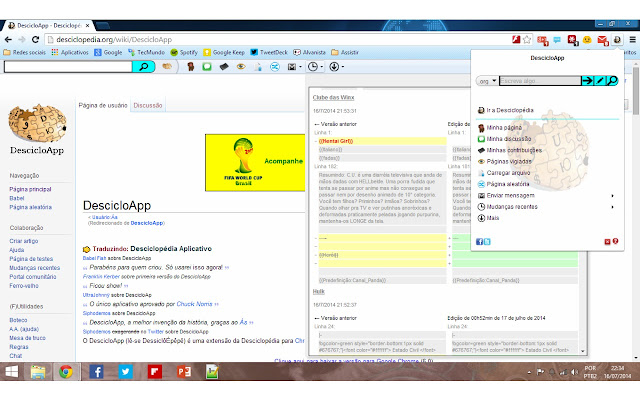Click the go arrow button in the popup
This screenshot has width=640, height=400.
[587, 80]
